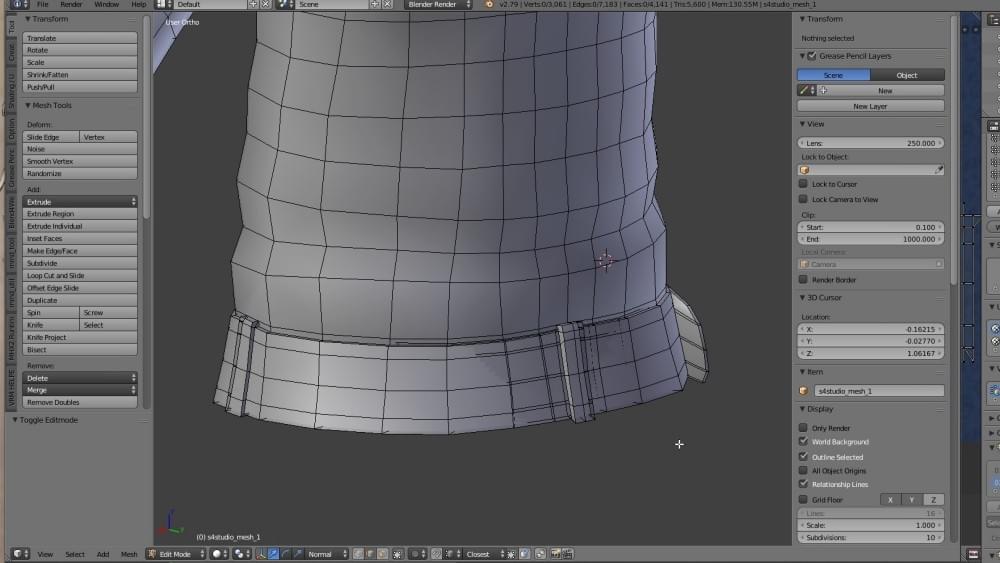Open the Merge dropdown

pyautogui.click(x=80, y=390)
